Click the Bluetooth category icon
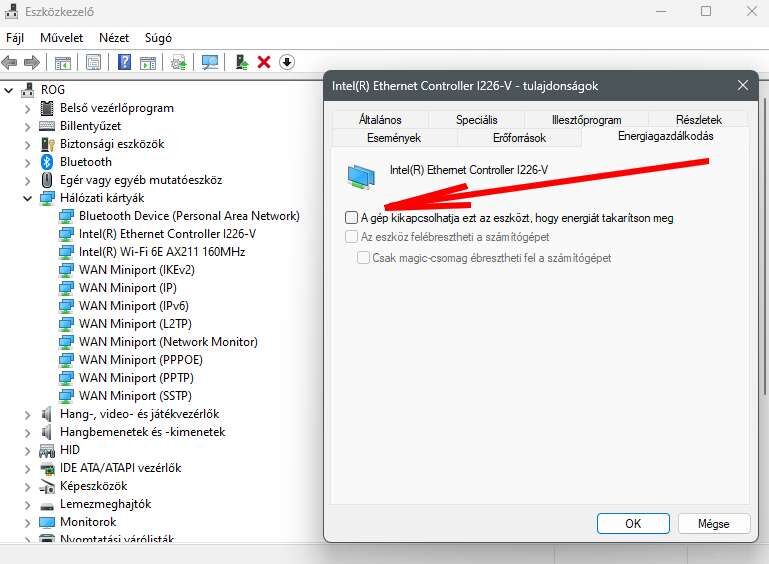Image resolution: width=769 pixels, height=564 pixels. [x=47, y=162]
